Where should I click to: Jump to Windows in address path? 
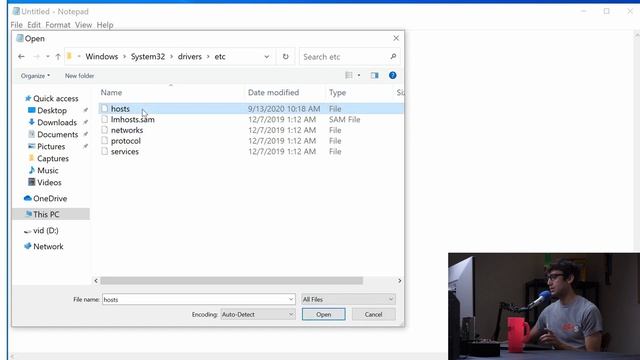coord(102,57)
